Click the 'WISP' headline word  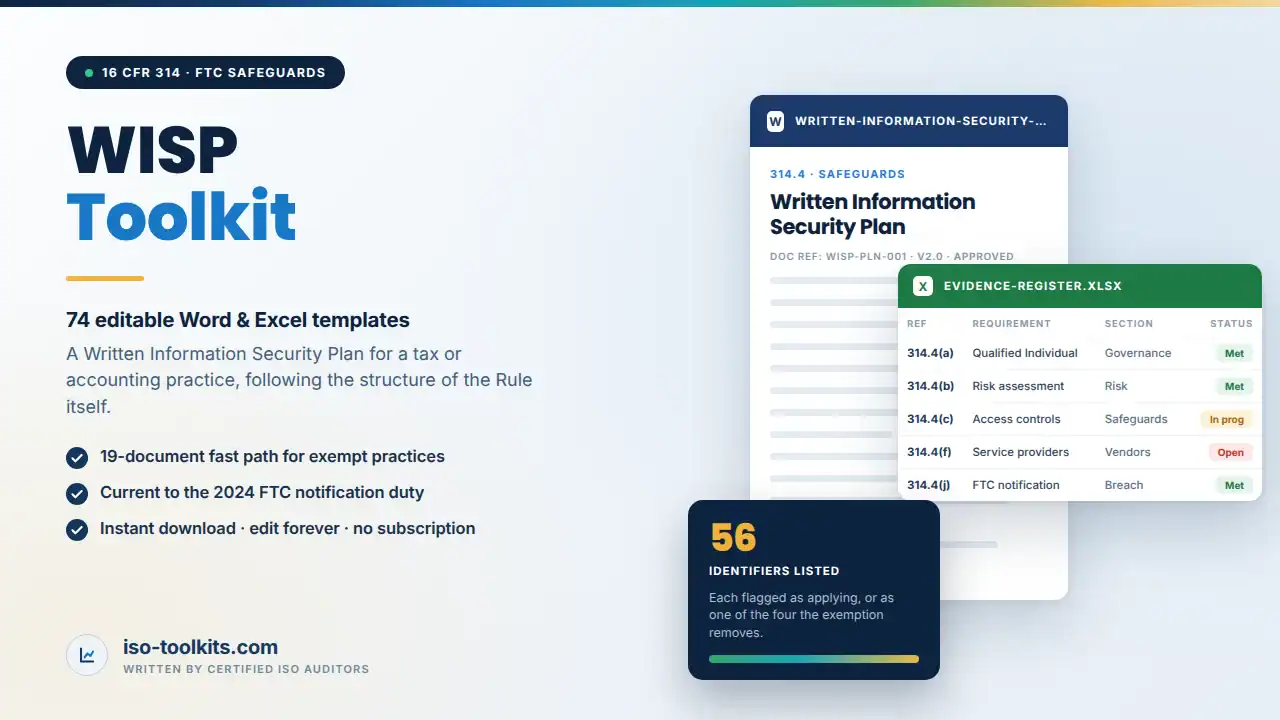tap(152, 150)
